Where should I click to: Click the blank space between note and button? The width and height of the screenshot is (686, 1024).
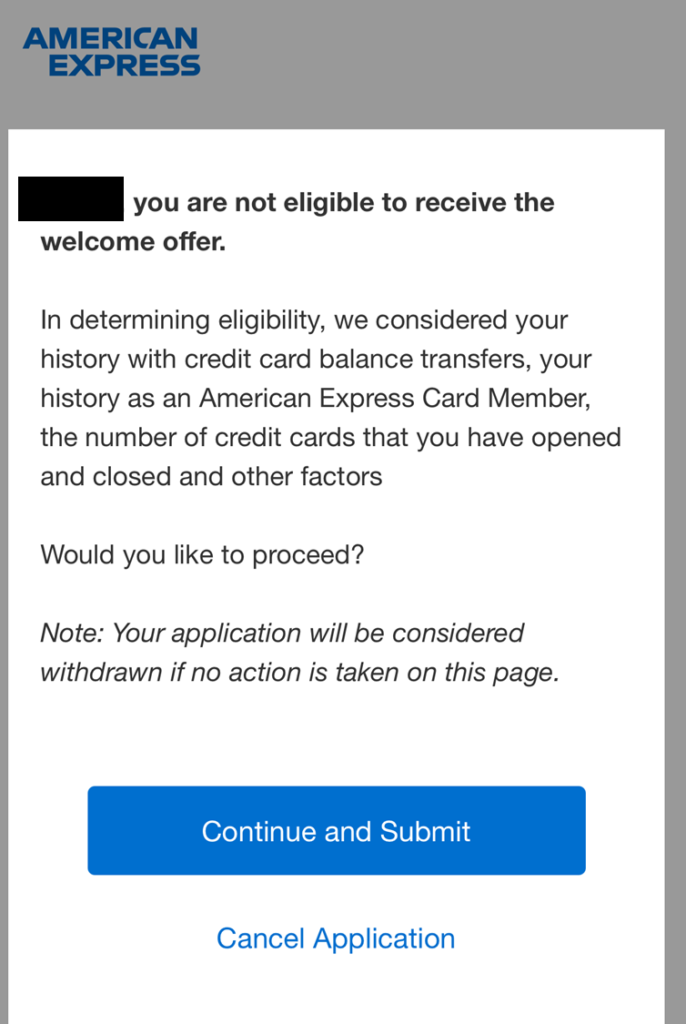[336, 735]
